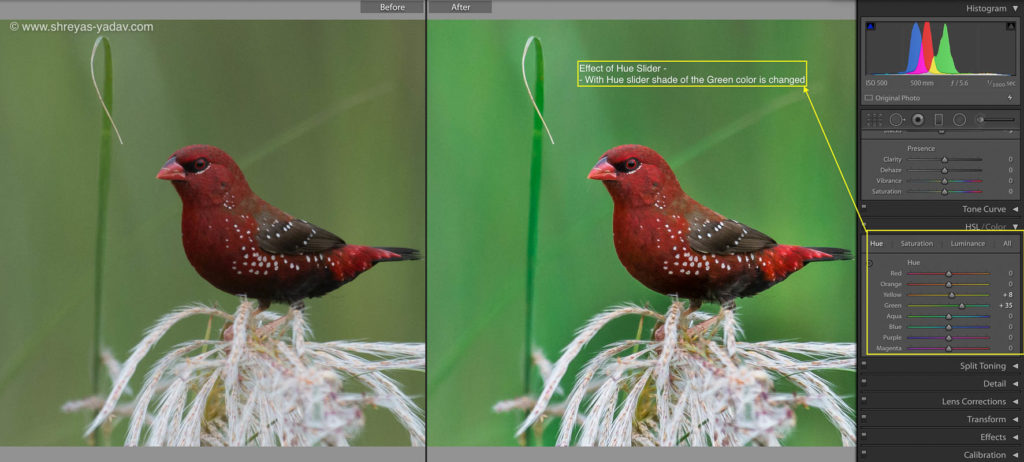Click the Dehaze slider handle
This screenshot has width=1024, height=462.
(944, 170)
